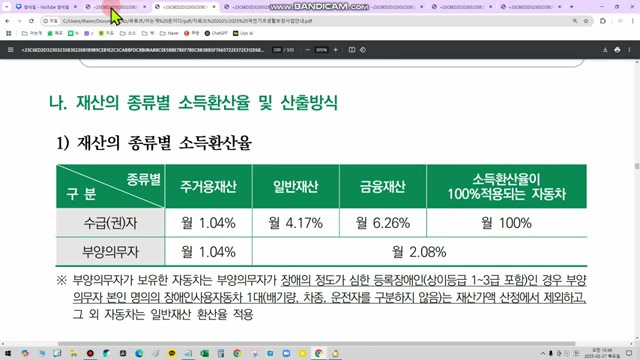Print the PDF document
This screenshot has height=360, width=640.
[x=617, y=50]
